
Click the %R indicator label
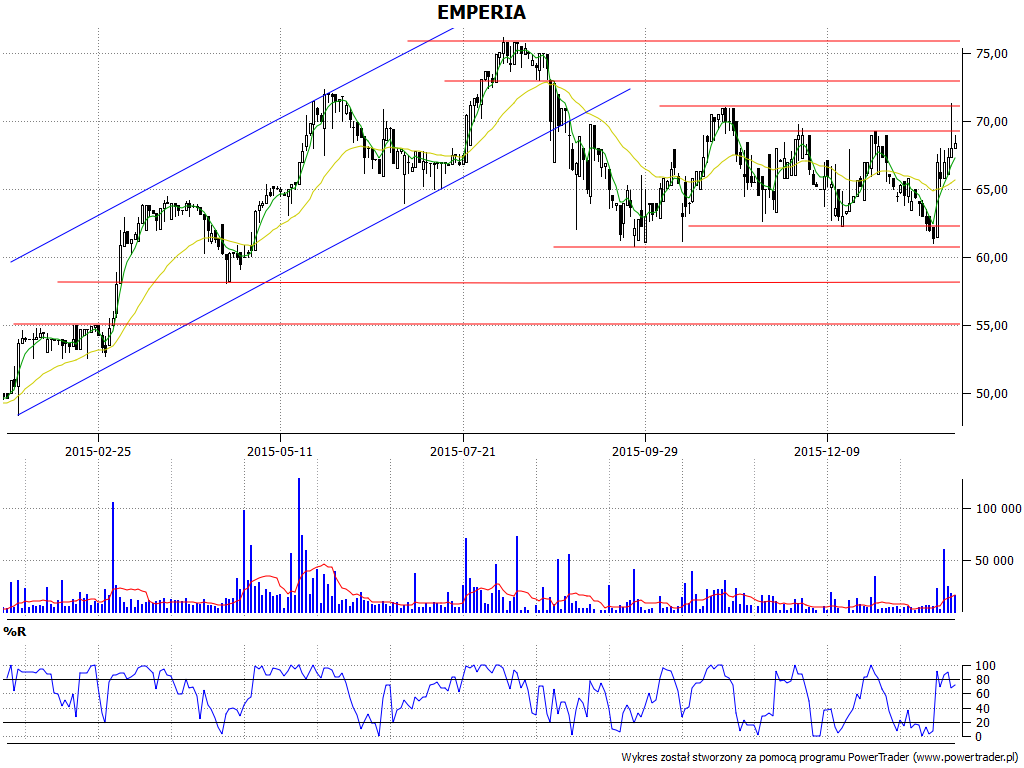point(14,632)
